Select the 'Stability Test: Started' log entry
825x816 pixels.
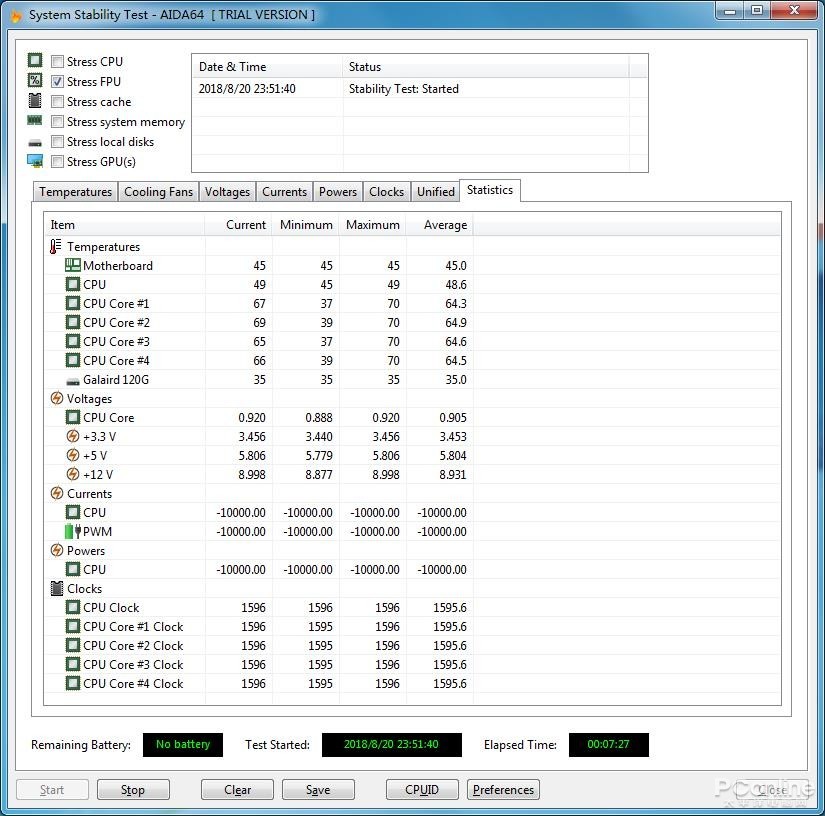click(404, 89)
